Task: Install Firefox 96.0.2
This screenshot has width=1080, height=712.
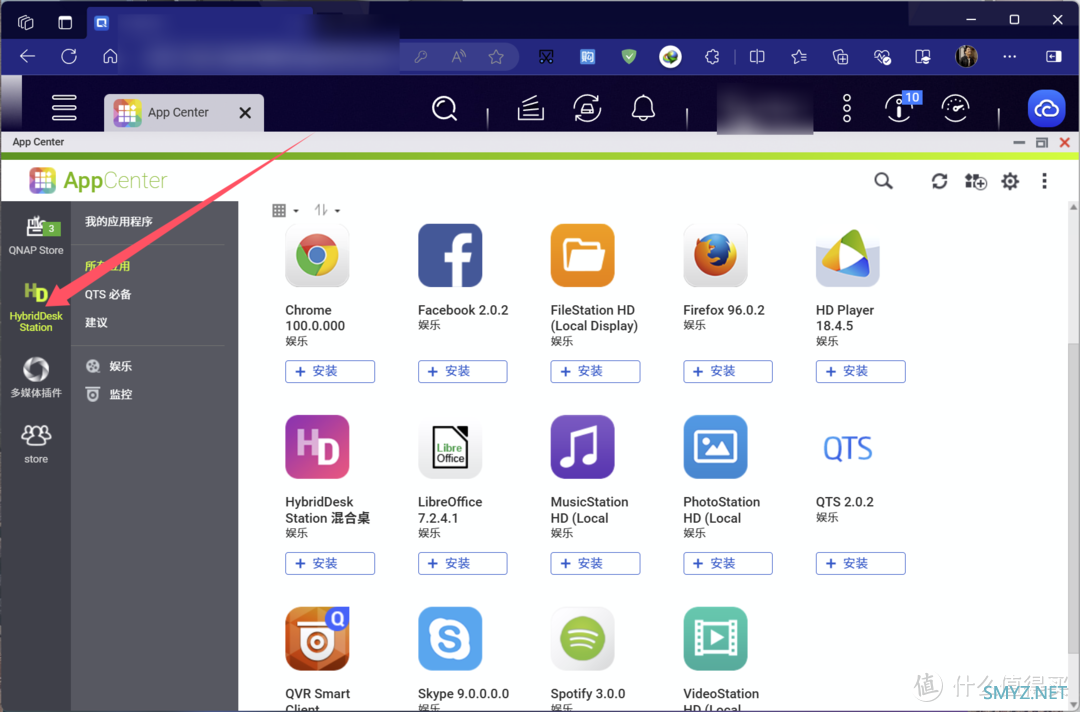Action: click(727, 371)
